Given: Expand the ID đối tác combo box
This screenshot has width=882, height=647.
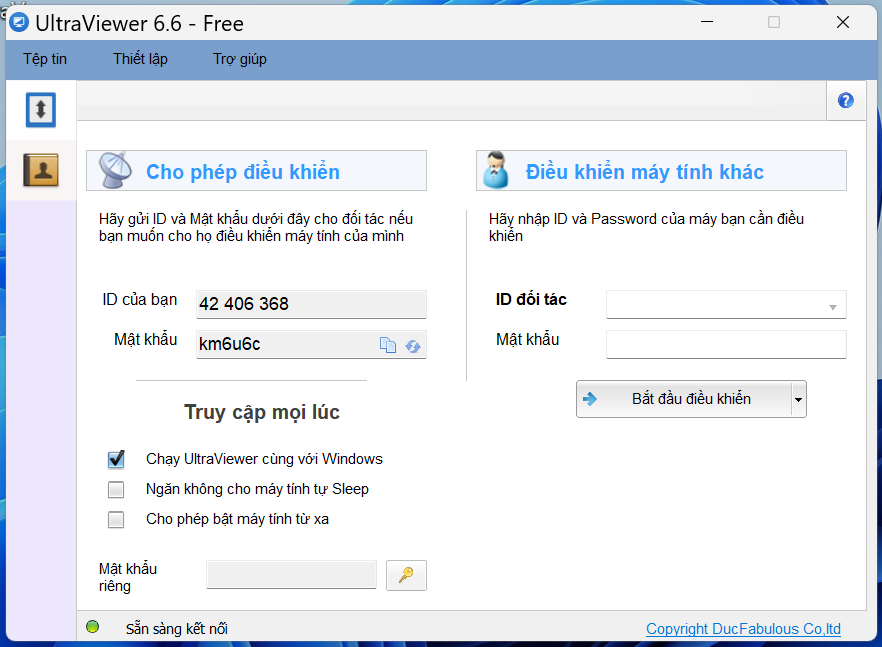Looking at the screenshot, I should pyautogui.click(x=832, y=307).
